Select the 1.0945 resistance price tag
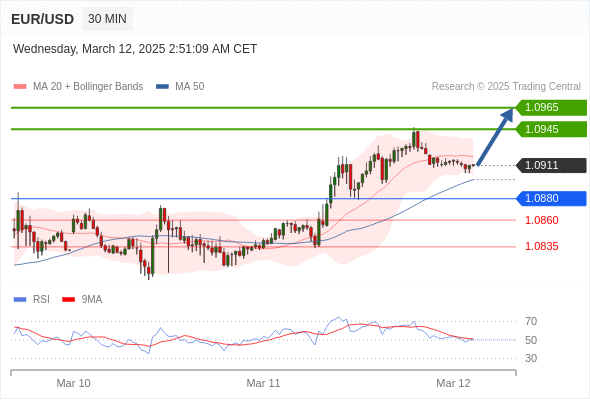Viewport: 590px width, 400px height. (551, 129)
